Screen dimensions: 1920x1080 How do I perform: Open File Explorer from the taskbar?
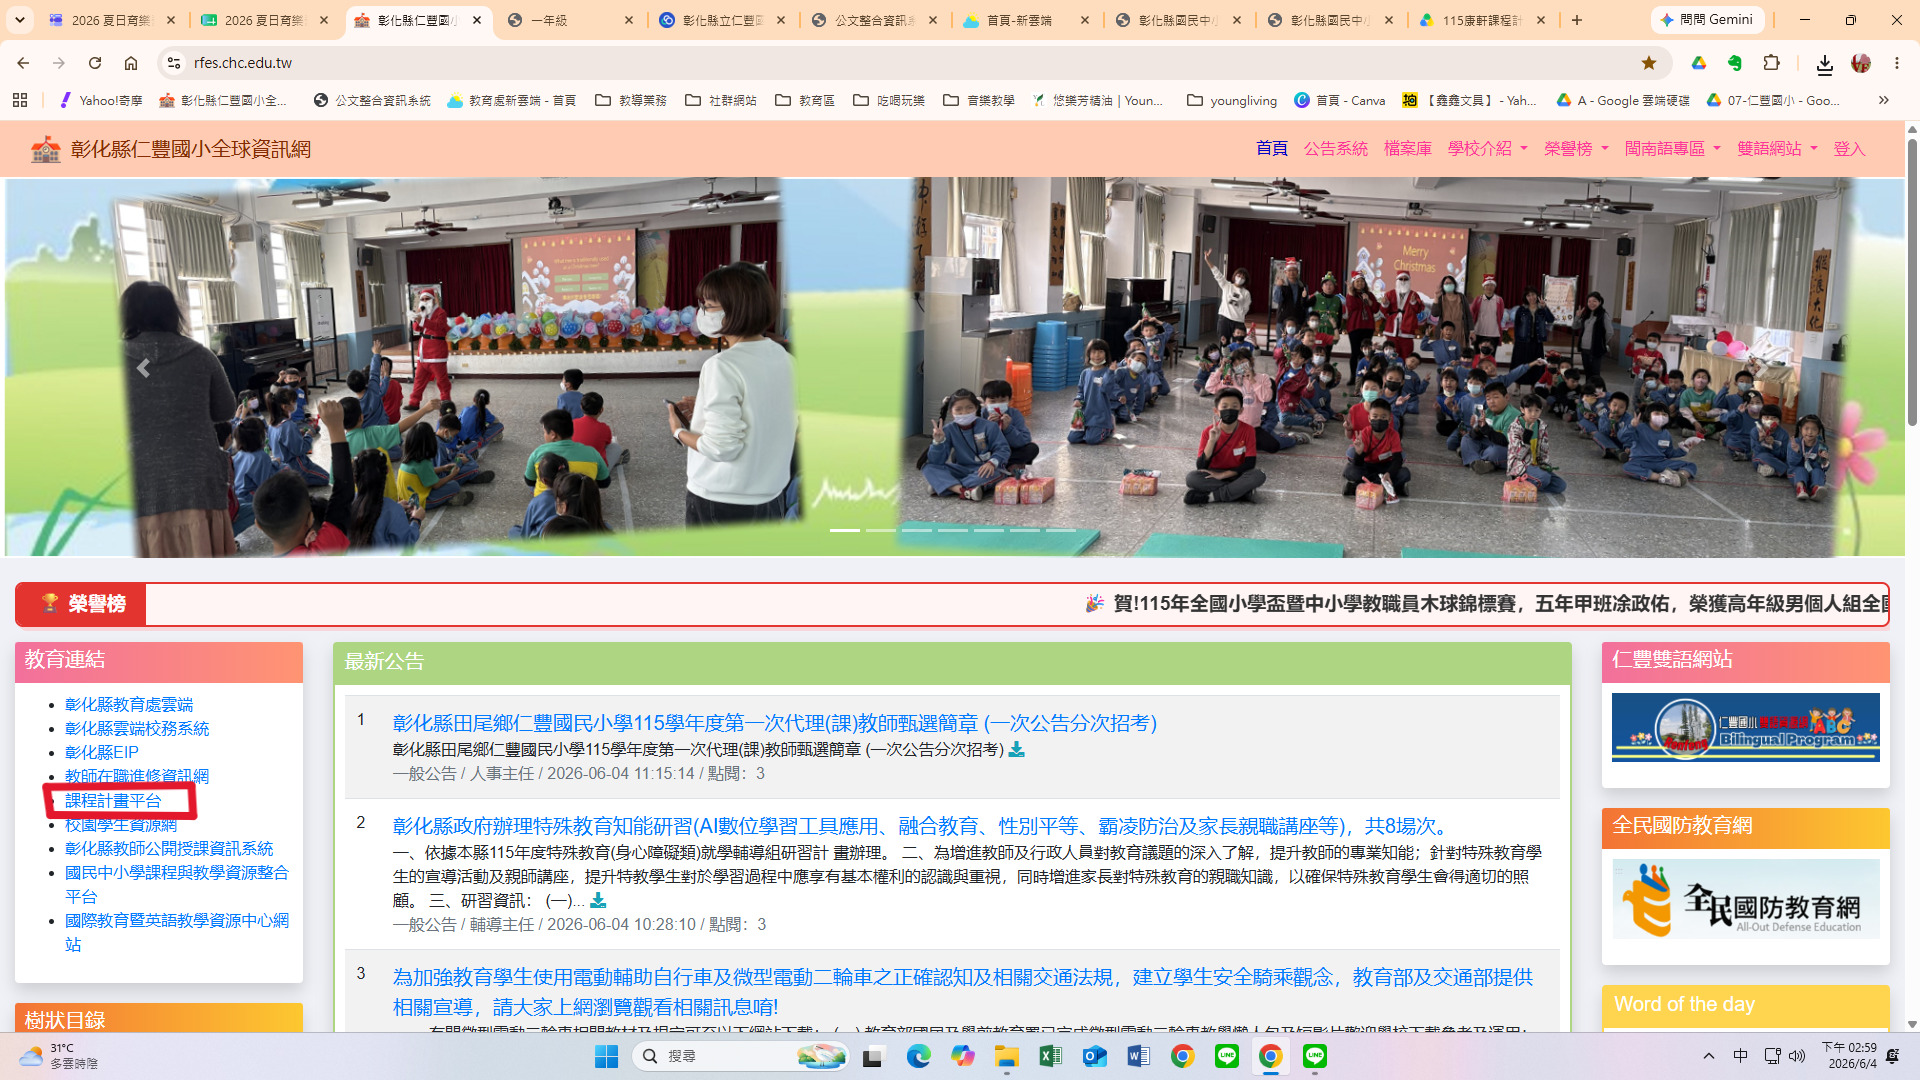click(x=1006, y=1056)
